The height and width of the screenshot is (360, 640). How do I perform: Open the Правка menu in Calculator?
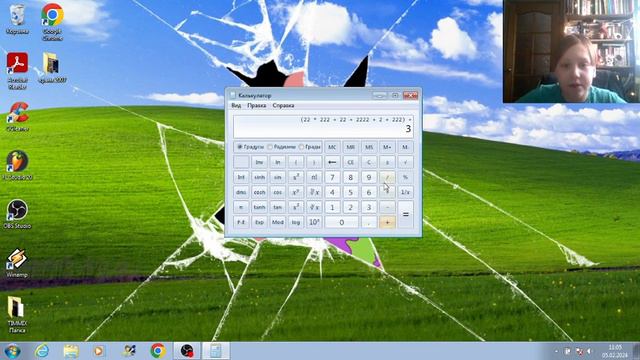click(257, 105)
